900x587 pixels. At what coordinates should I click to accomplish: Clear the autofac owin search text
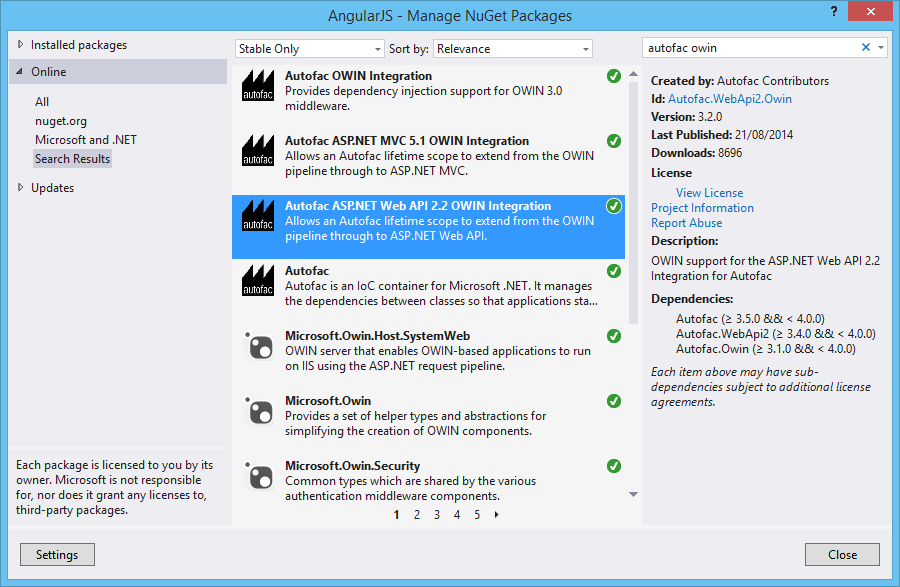tap(866, 48)
